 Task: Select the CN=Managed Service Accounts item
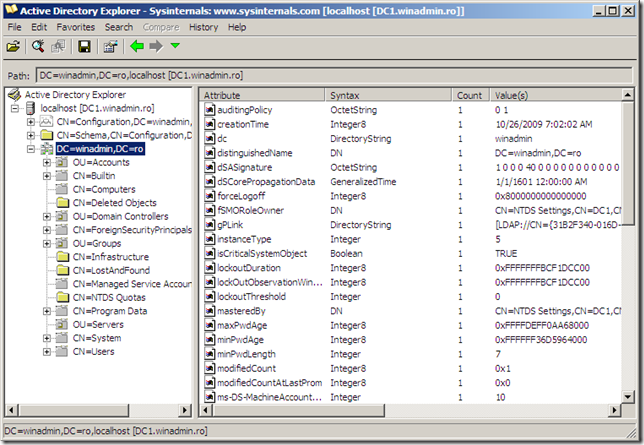132,284
